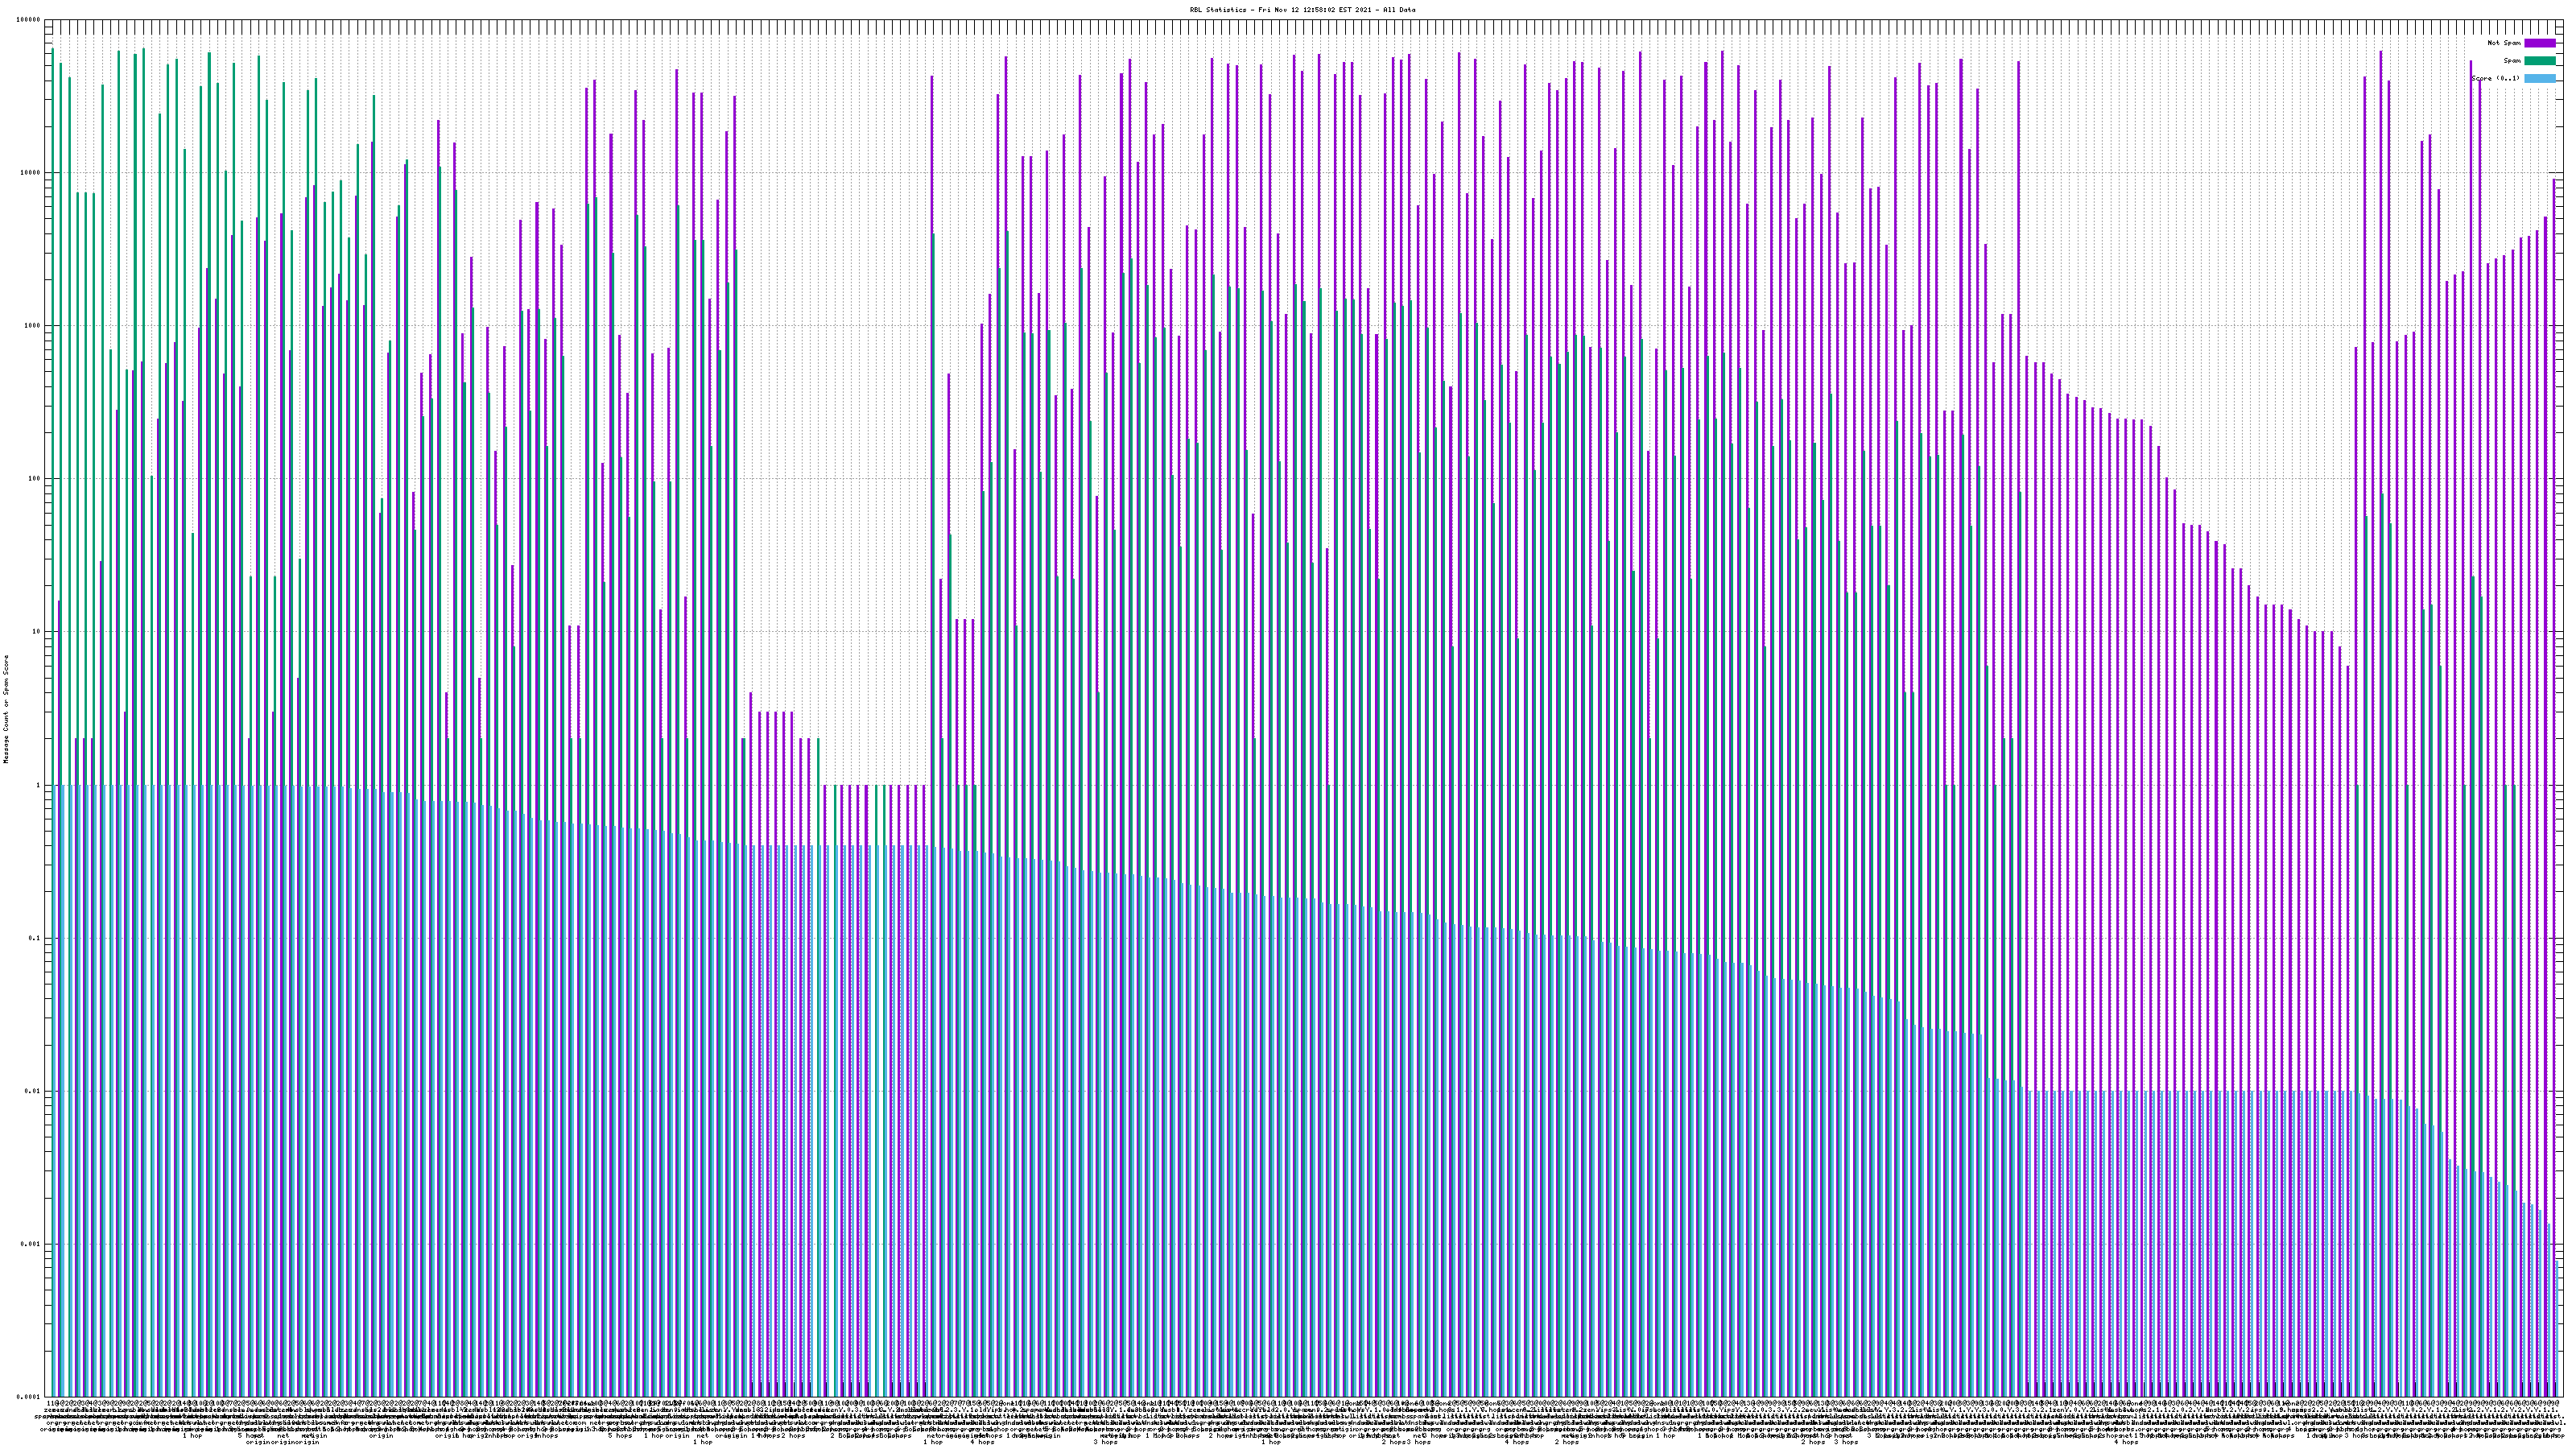Click the 0.001 y-axis tick label
2576x1449 pixels.
point(31,1244)
